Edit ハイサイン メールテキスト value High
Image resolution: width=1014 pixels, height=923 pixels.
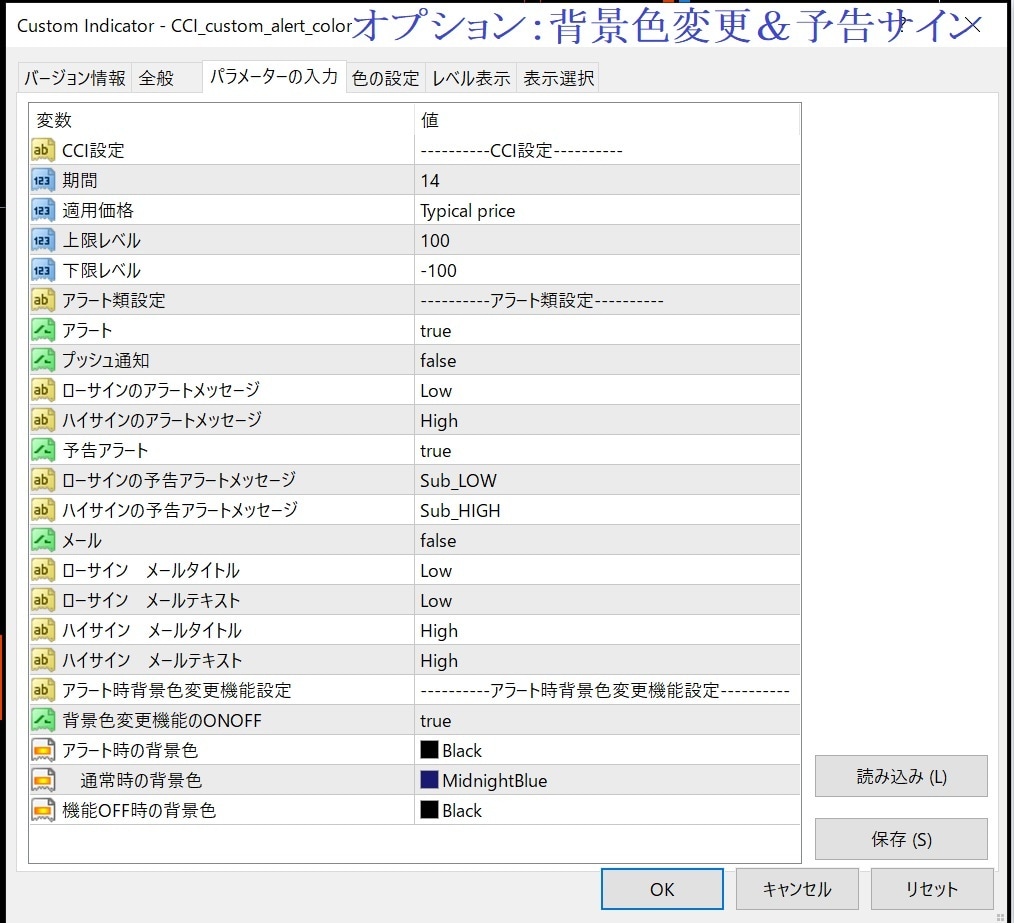tap(607, 660)
